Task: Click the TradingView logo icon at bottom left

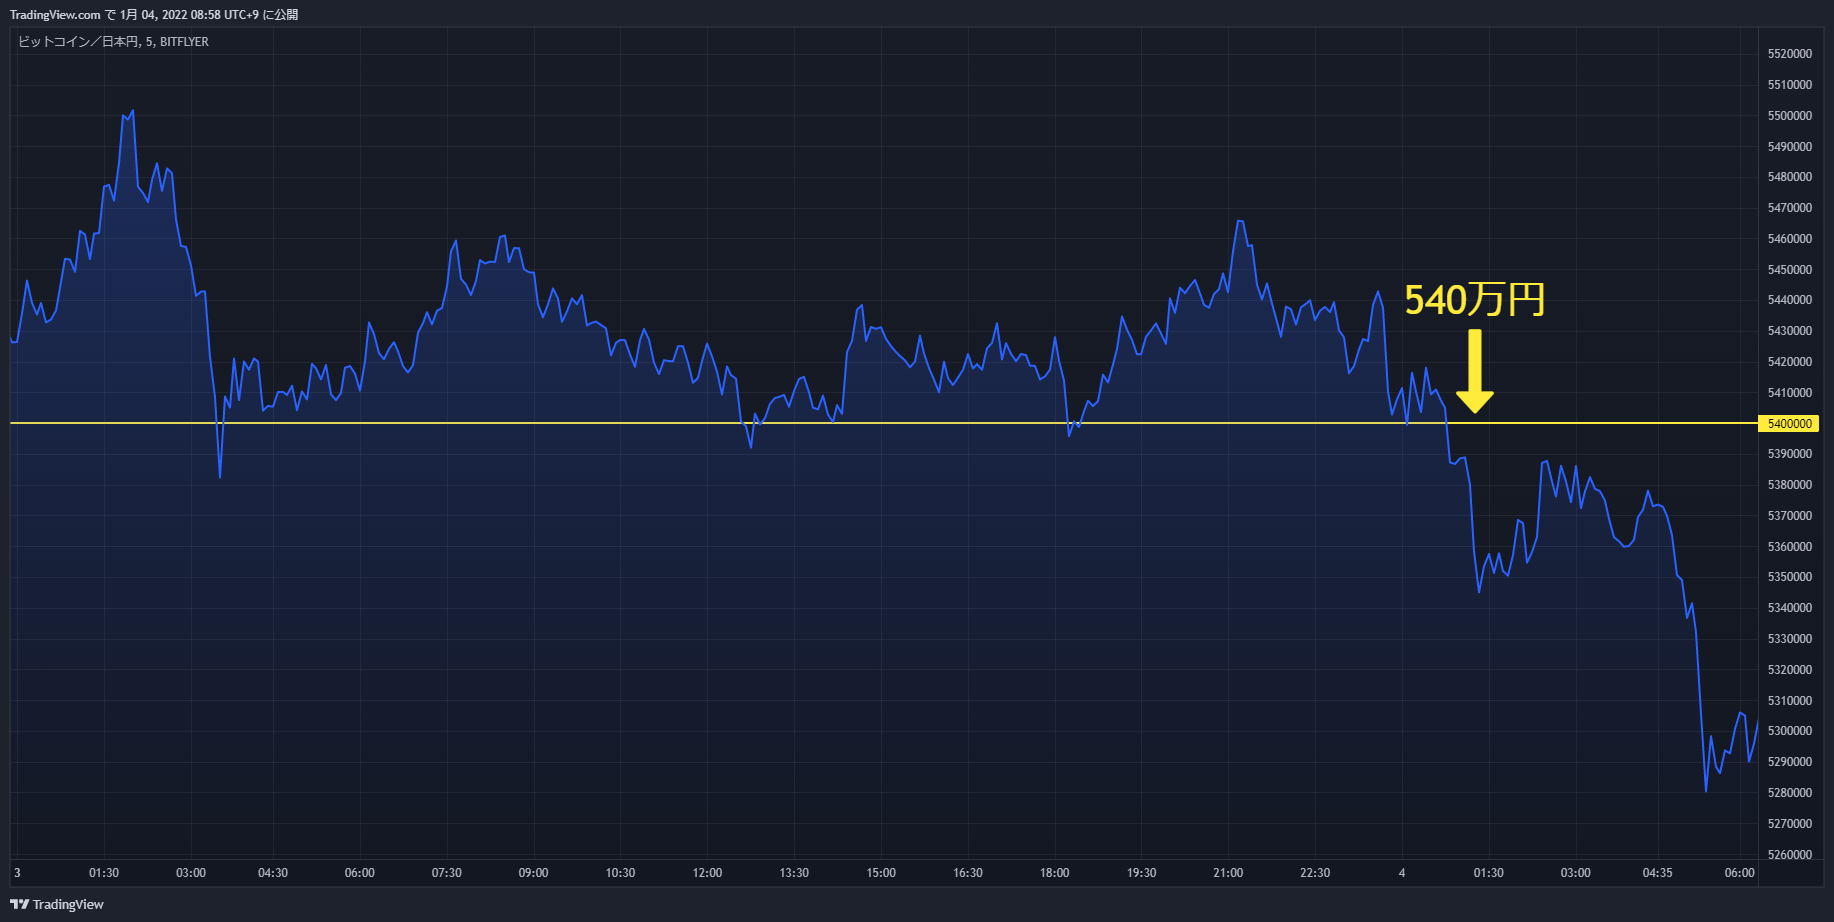Action: (x=19, y=904)
